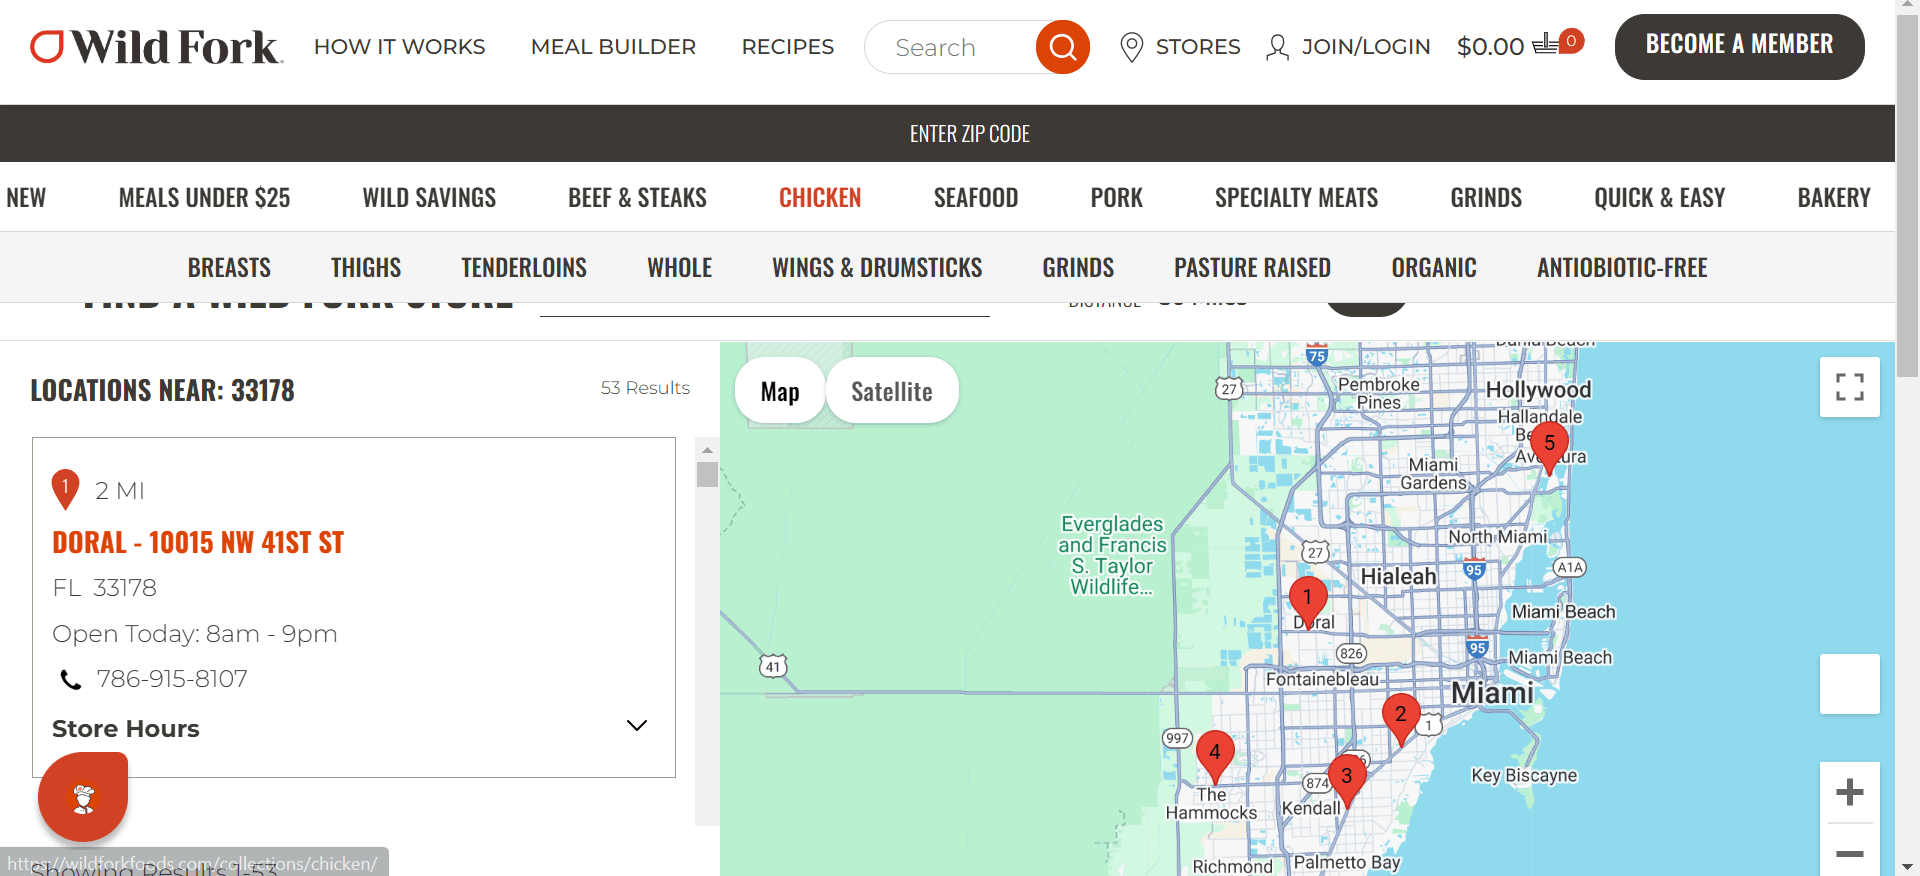The image size is (1920, 876).
Task: Open the WILD SAVINGS category
Action: pyautogui.click(x=429, y=198)
